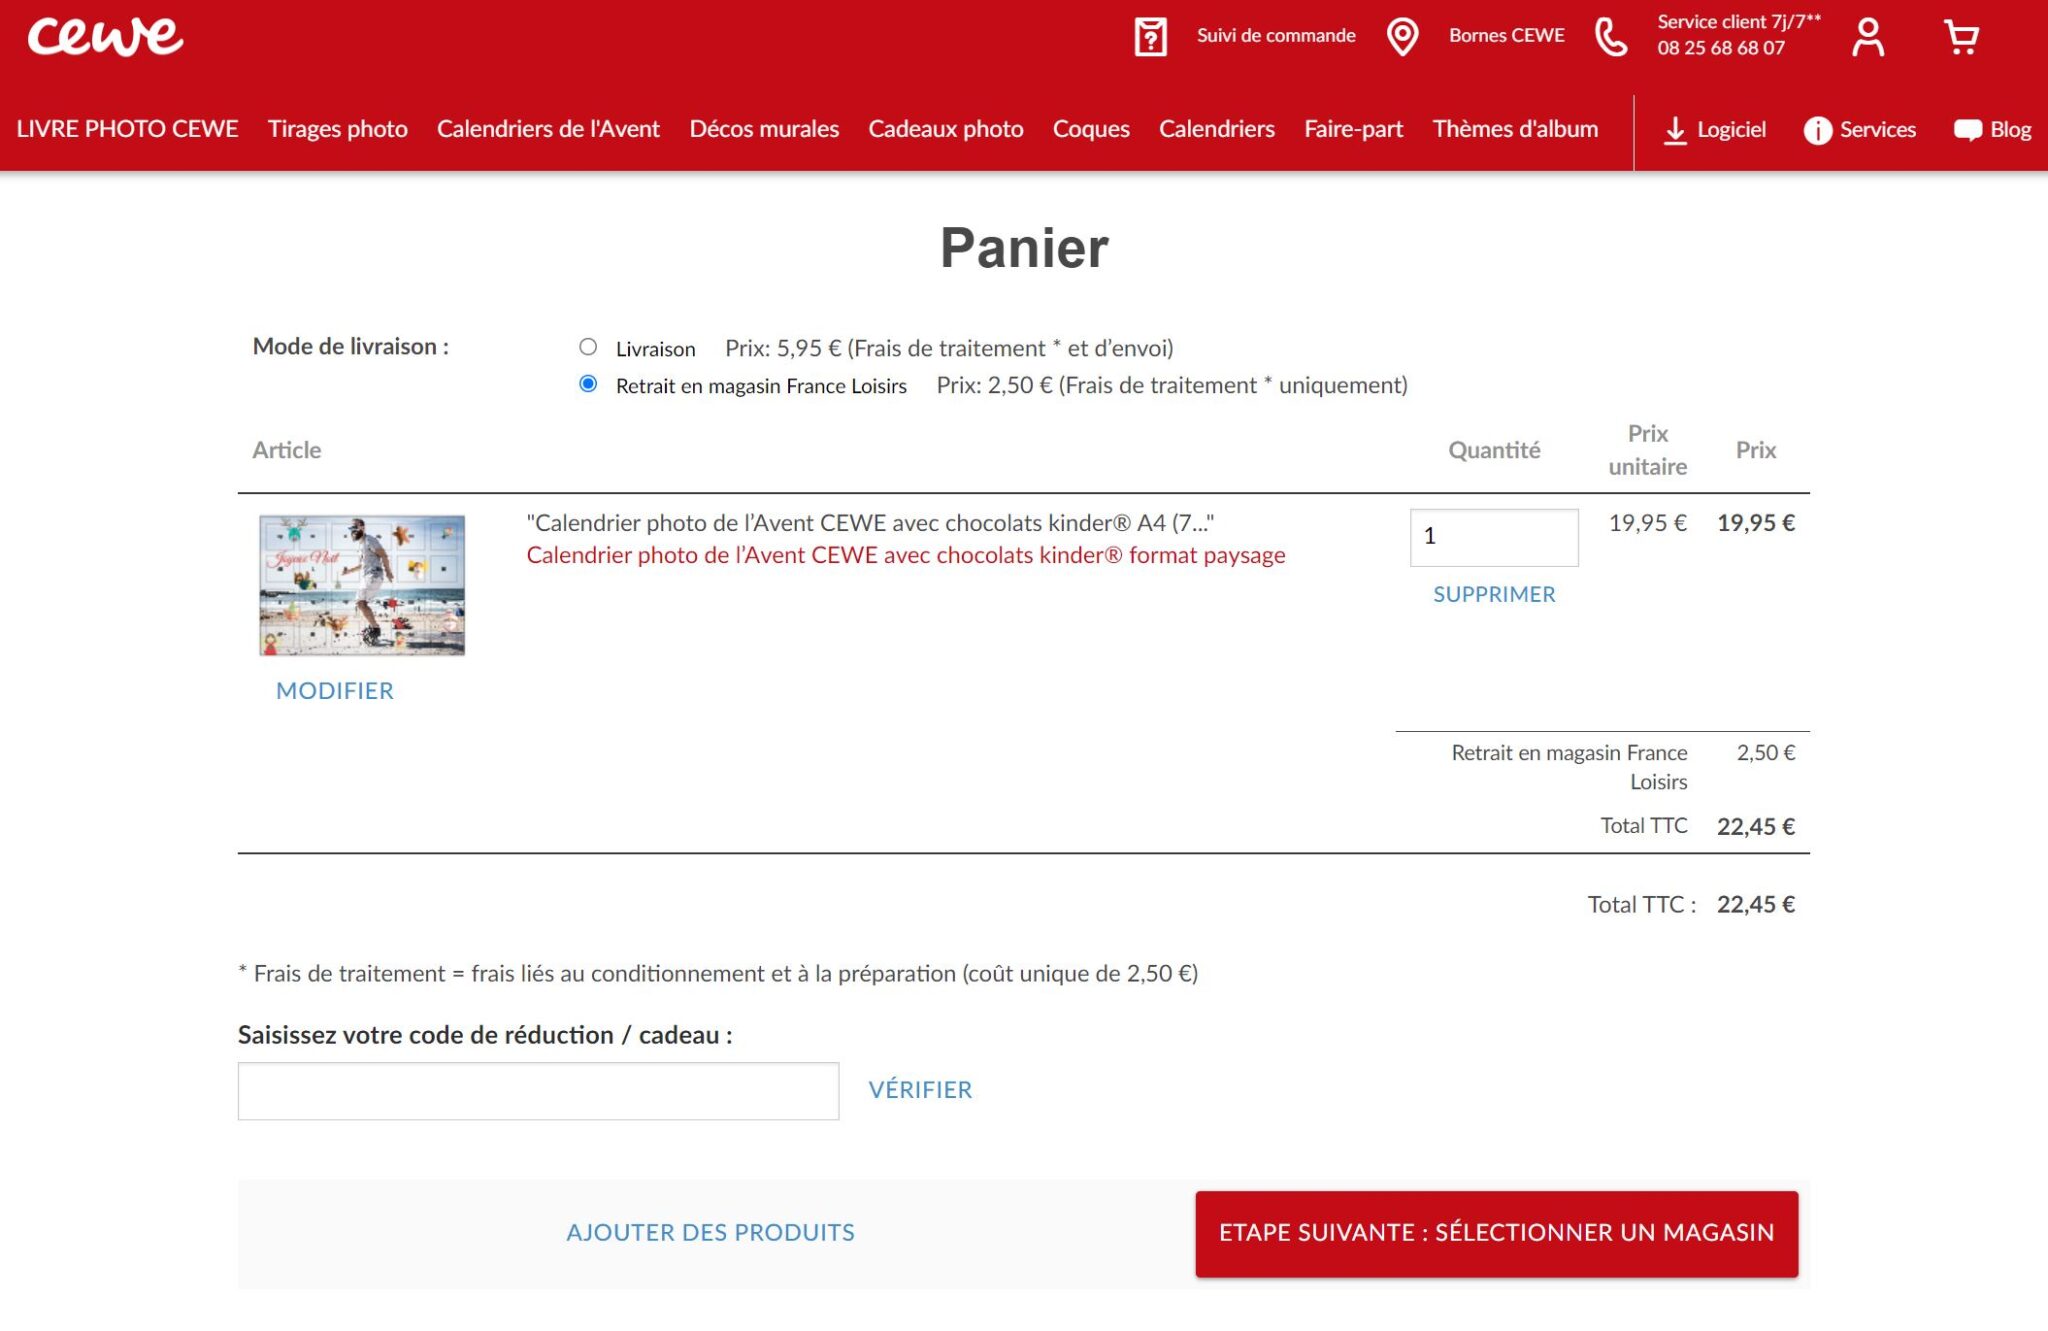Viewport: 2048px width, 1331px height.
Task: Open the Cadeaux photo menu
Action: [x=945, y=129]
